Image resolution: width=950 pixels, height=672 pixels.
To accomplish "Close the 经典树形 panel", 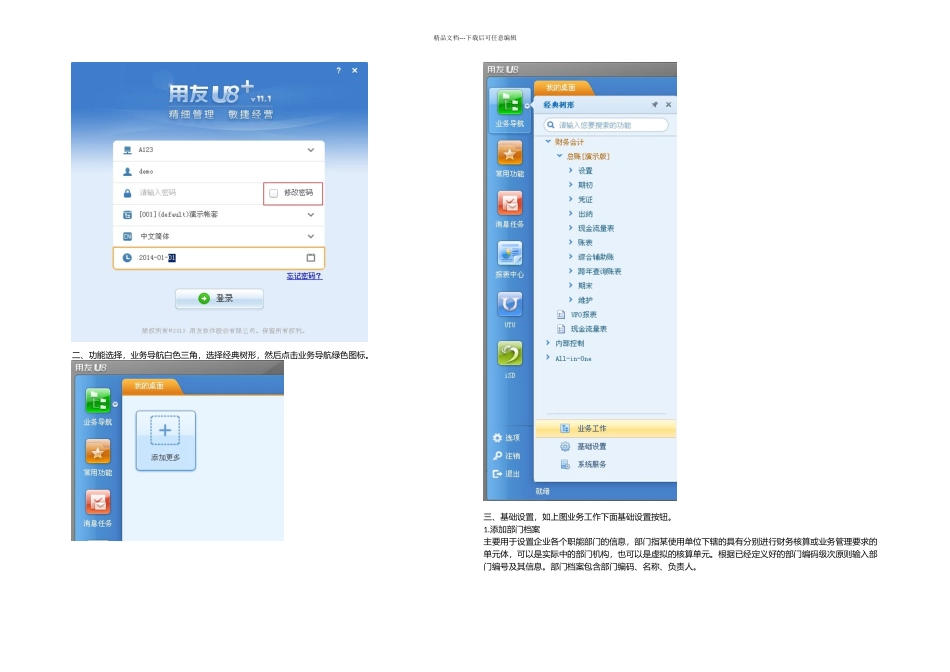I will (668, 105).
